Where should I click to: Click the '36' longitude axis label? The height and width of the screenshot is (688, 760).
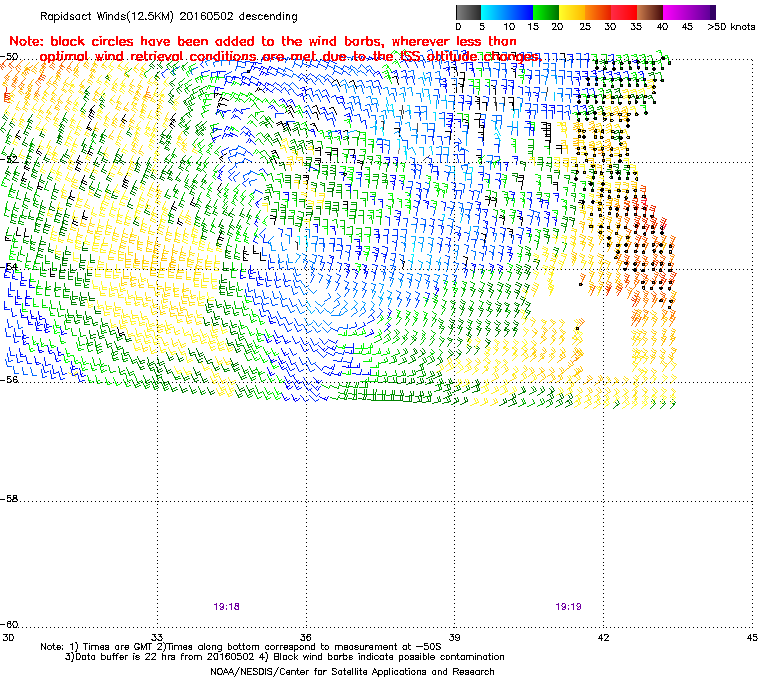point(306,637)
